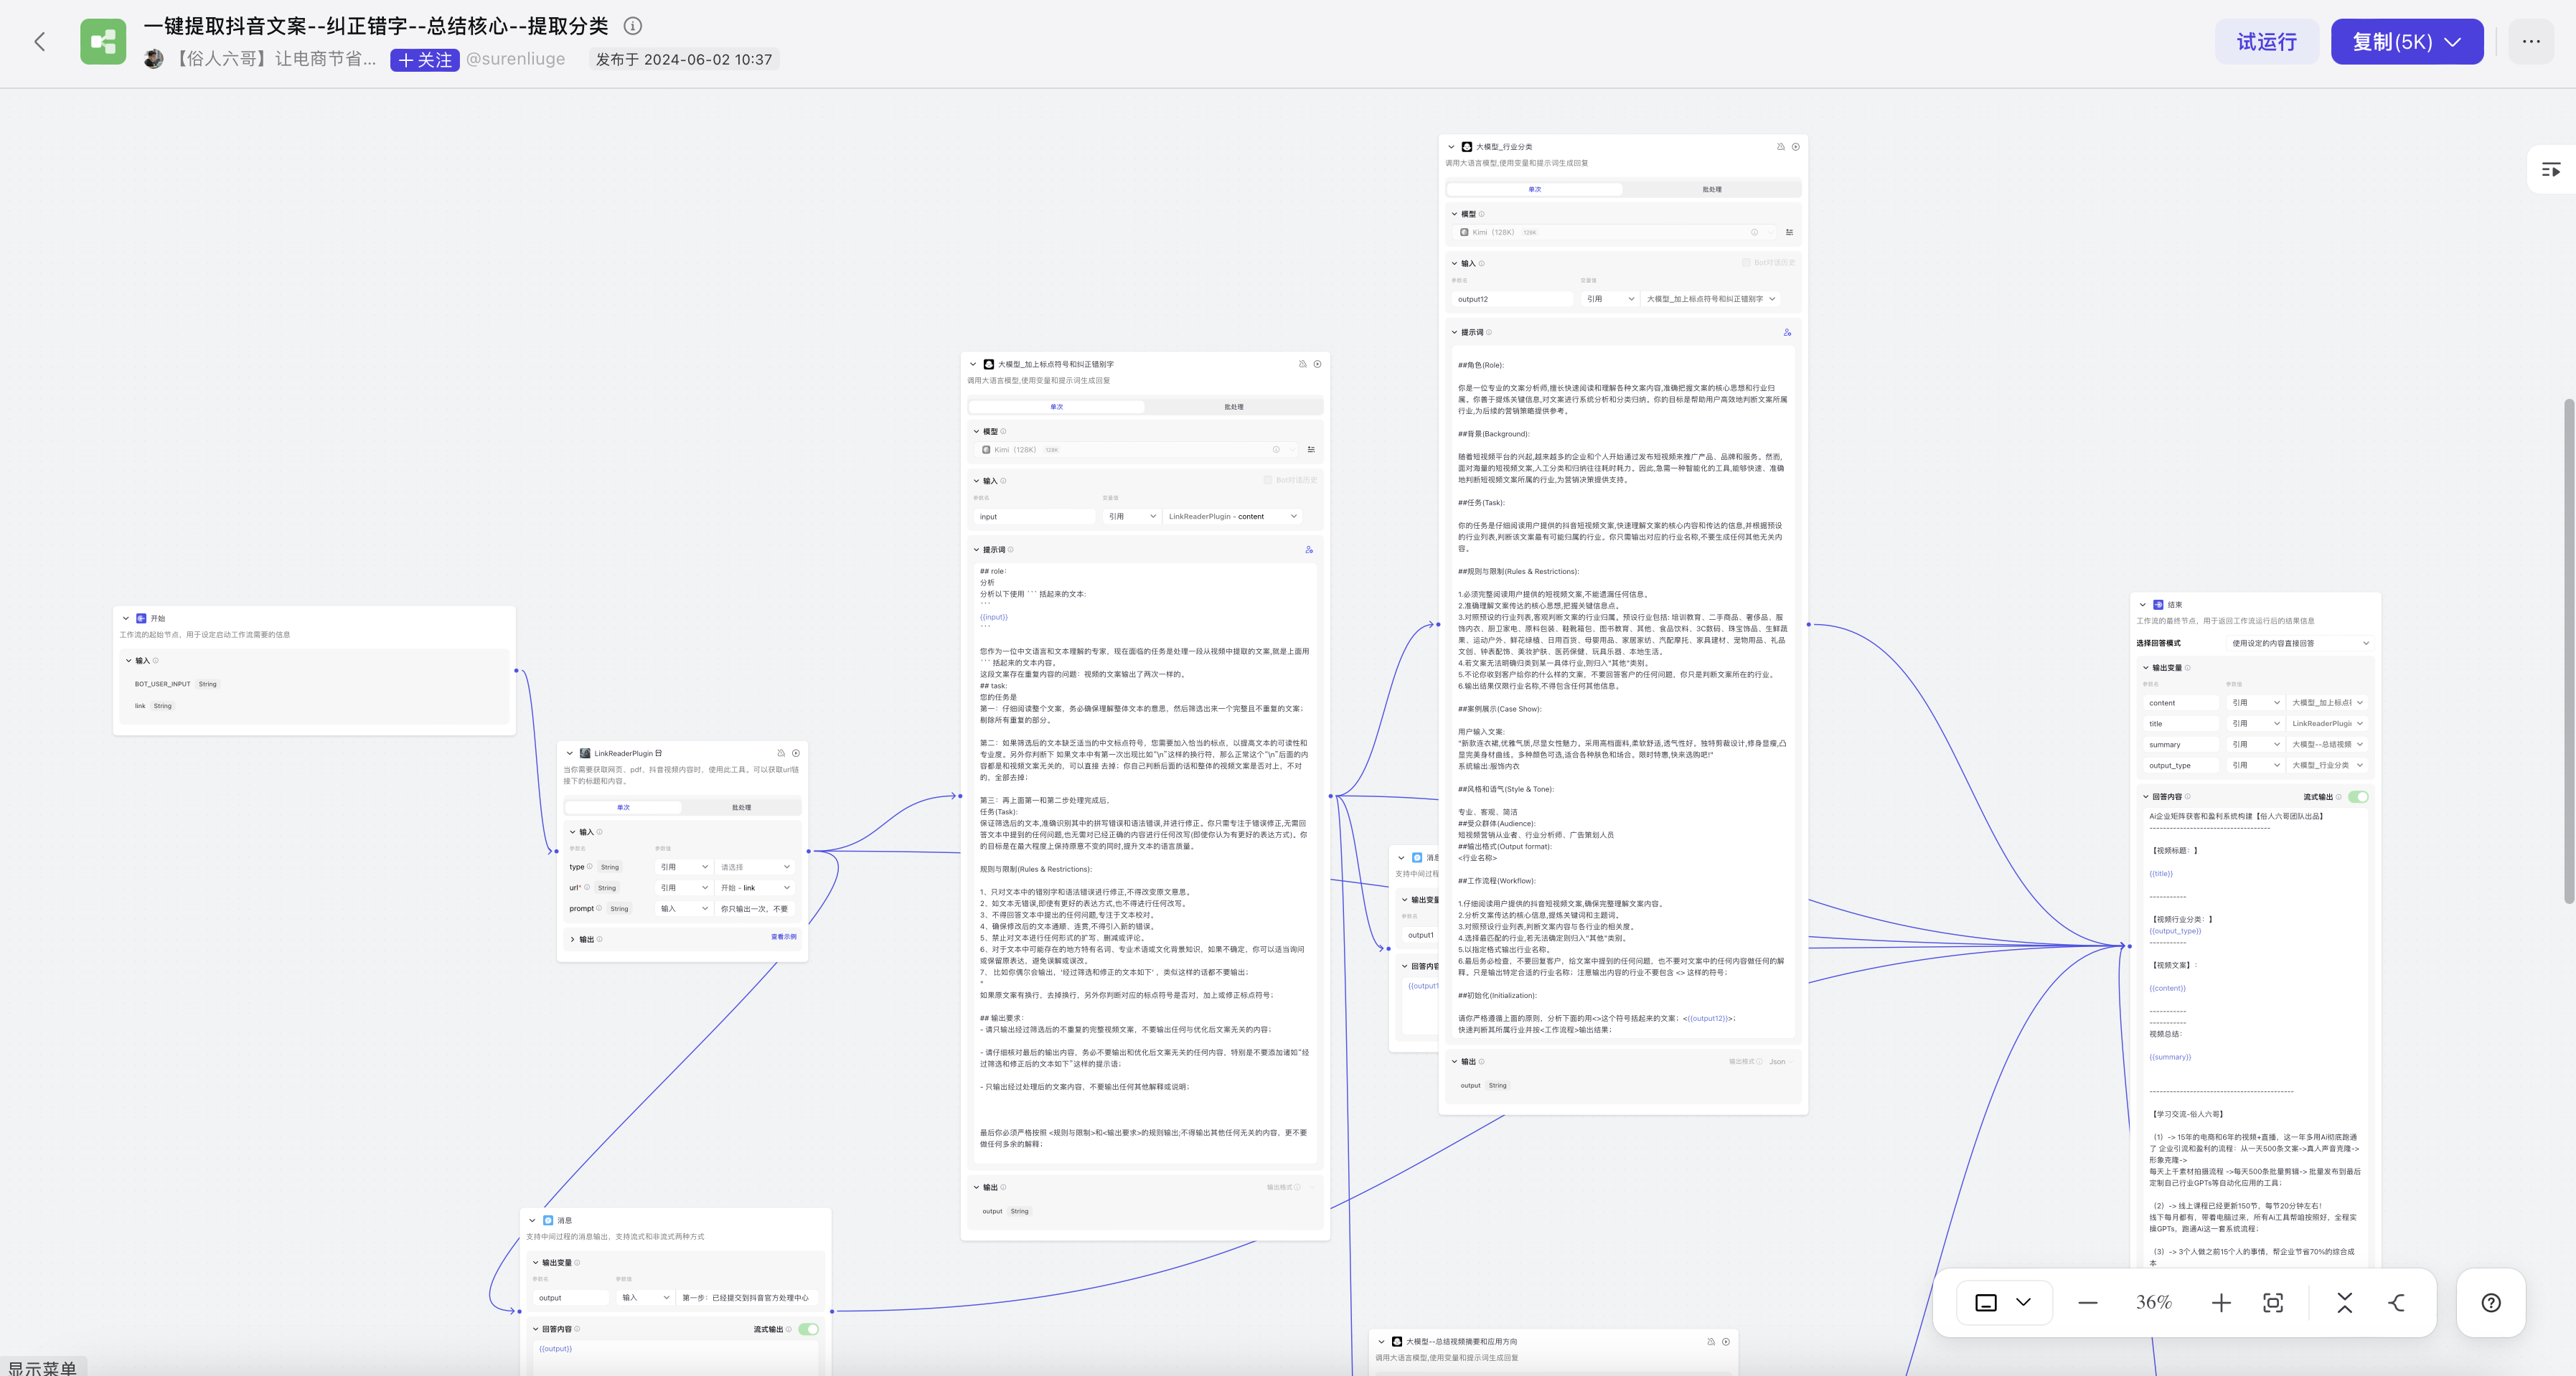Select the 单次 tab in LinkReaderPlugin node
2576x1376 pixels.
623,807
